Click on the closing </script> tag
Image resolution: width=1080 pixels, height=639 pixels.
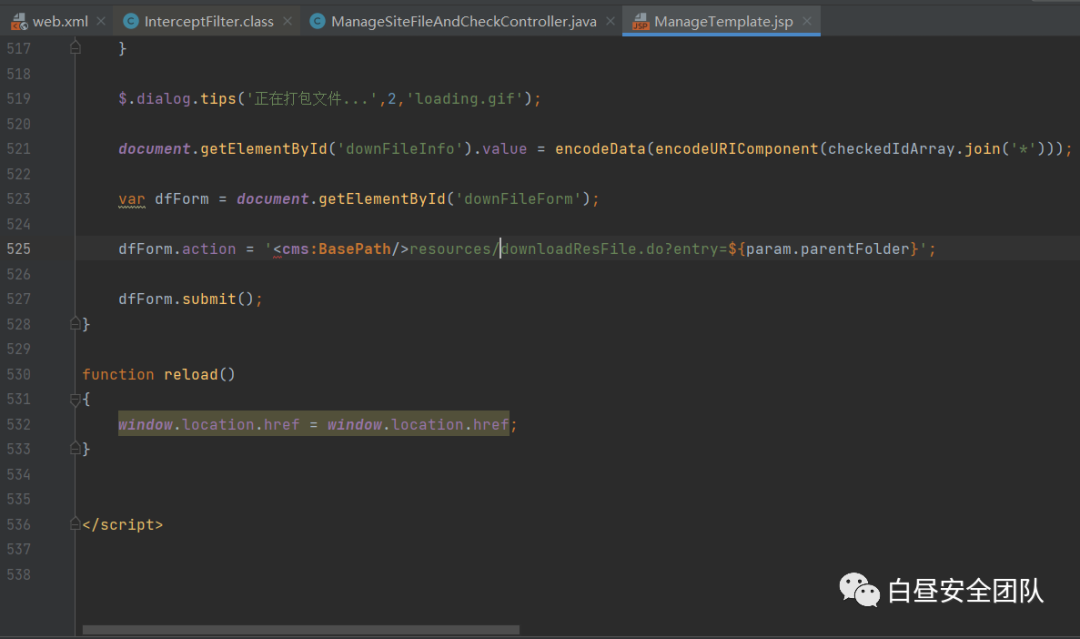(x=123, y=525)
